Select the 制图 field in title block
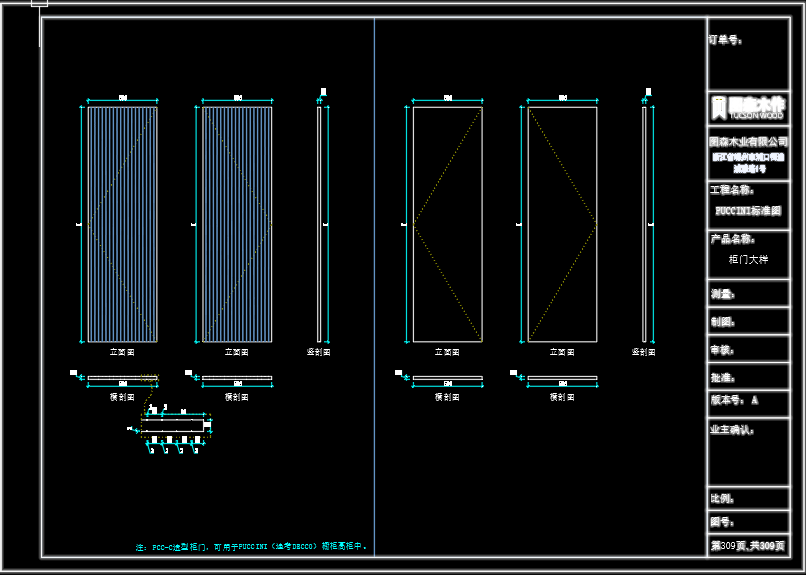The width and height of the screenshot is (806, 575). coord(723,322)
